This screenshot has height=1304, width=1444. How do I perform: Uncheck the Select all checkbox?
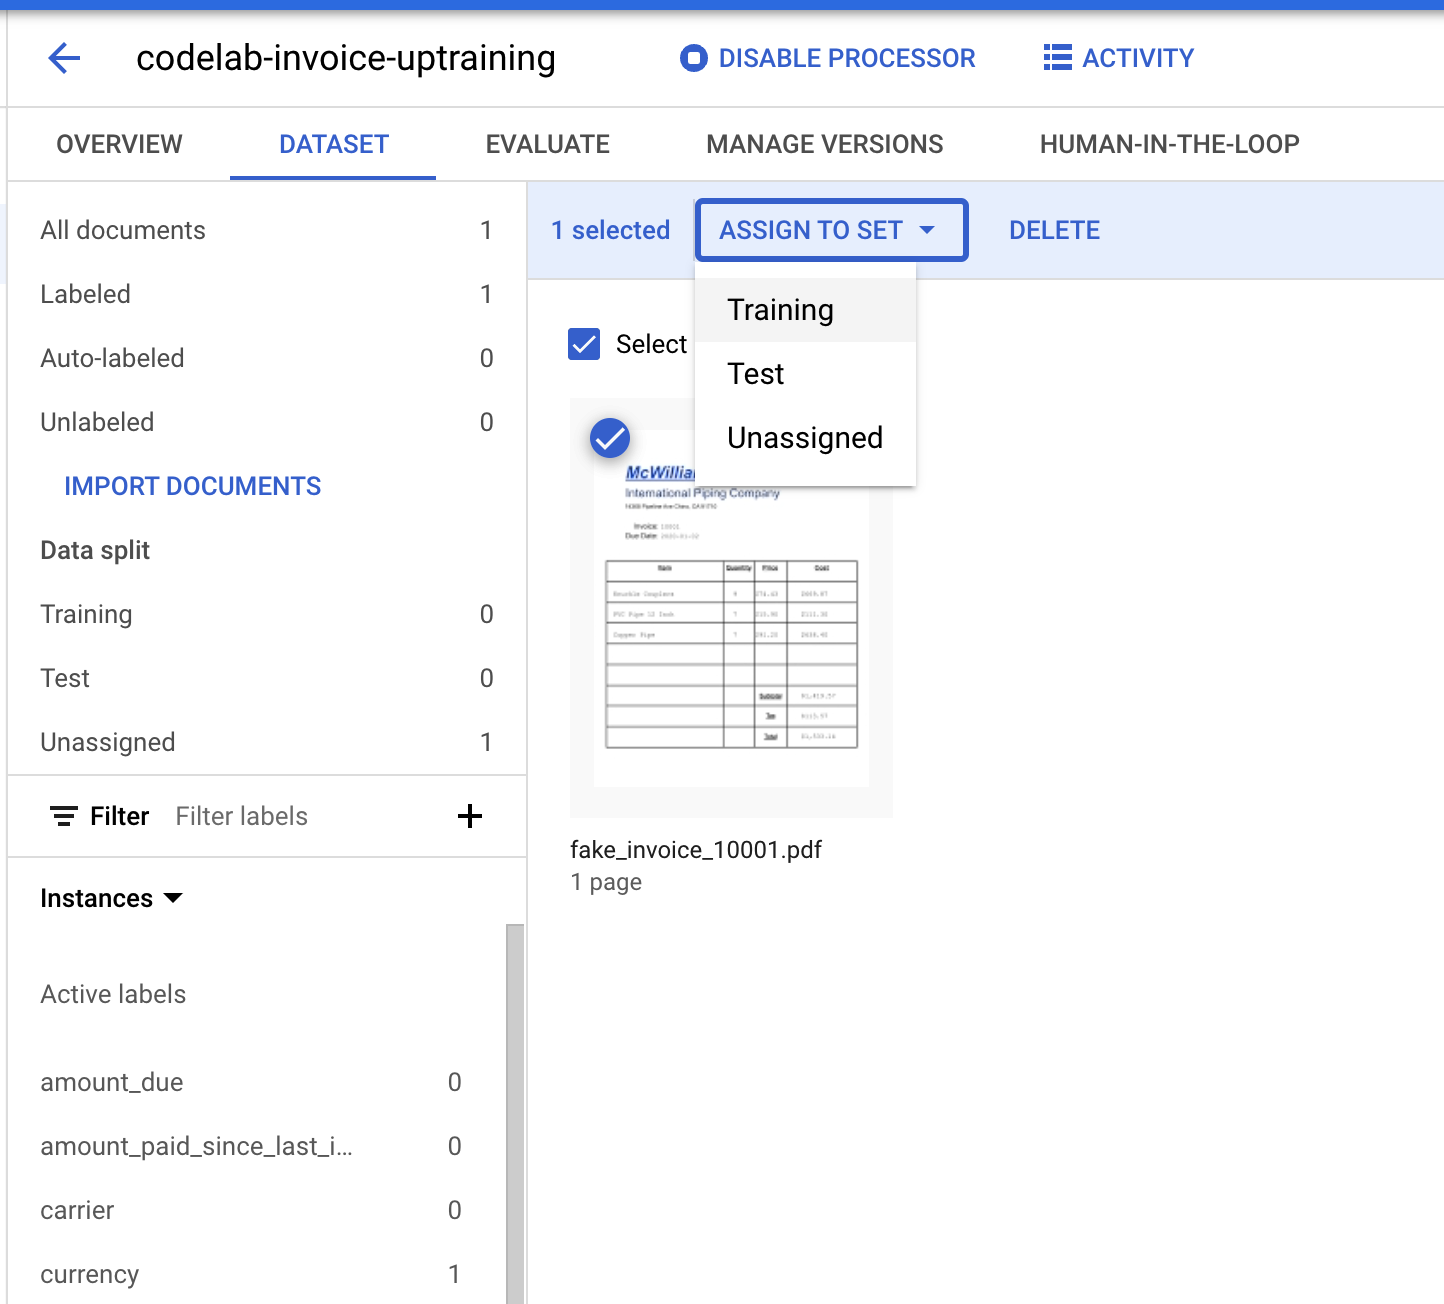[584, 344]
